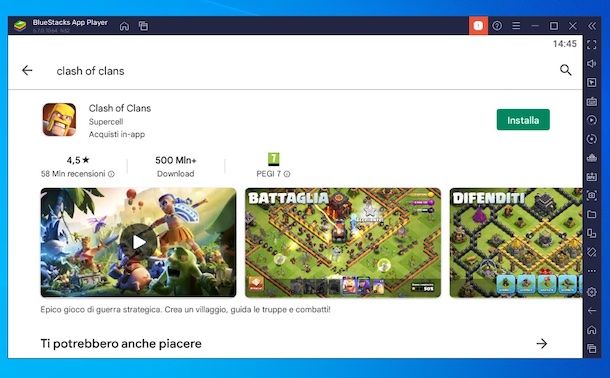Click the PEGI 7 rating badge
The width and height of the screenshot is (610, 378).
point(273,159)
